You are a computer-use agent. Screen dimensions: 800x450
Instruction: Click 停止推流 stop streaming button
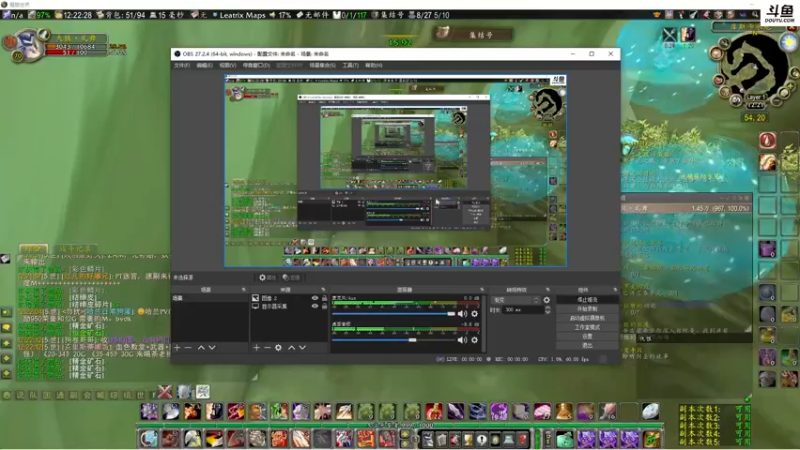coord(587,299)
